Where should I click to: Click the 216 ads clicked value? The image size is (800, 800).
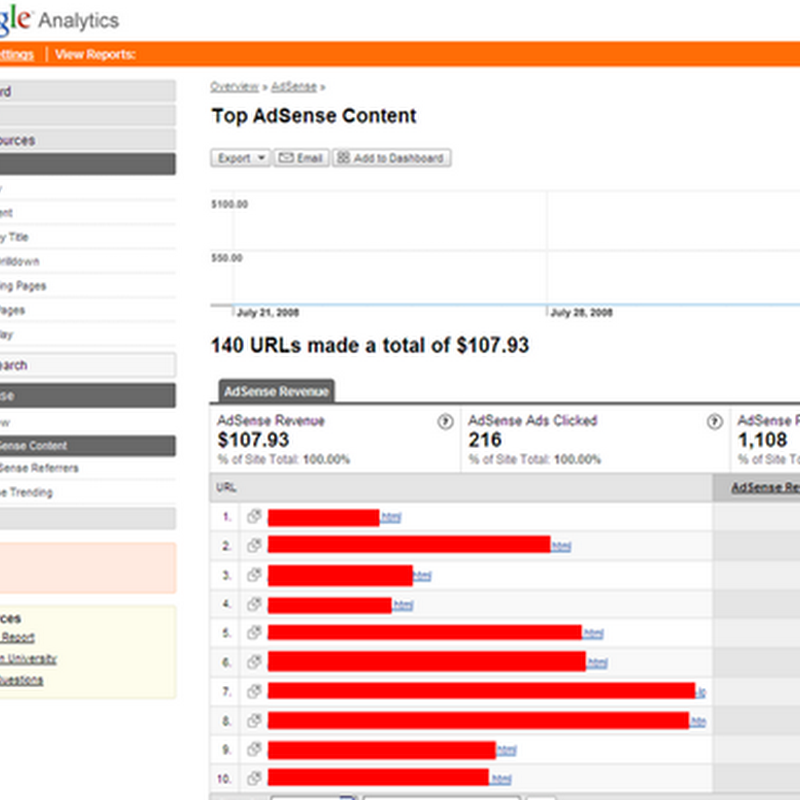(485, 440)
